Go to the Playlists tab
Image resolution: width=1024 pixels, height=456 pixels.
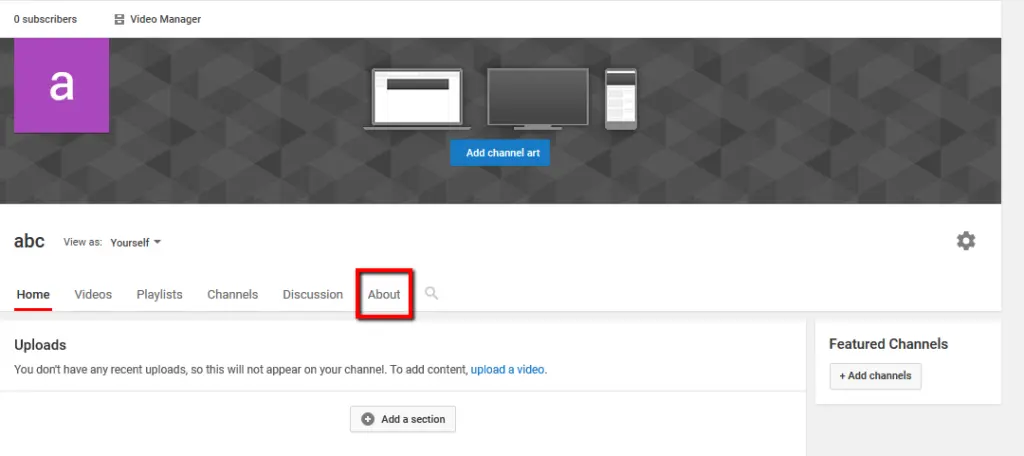click(159, 295)
